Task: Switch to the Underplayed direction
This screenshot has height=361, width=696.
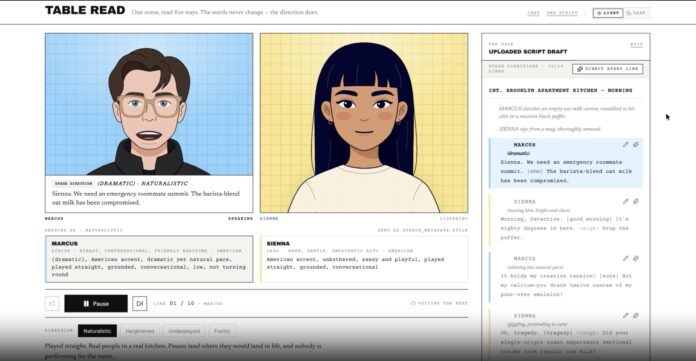Action: tap(184, 331)
